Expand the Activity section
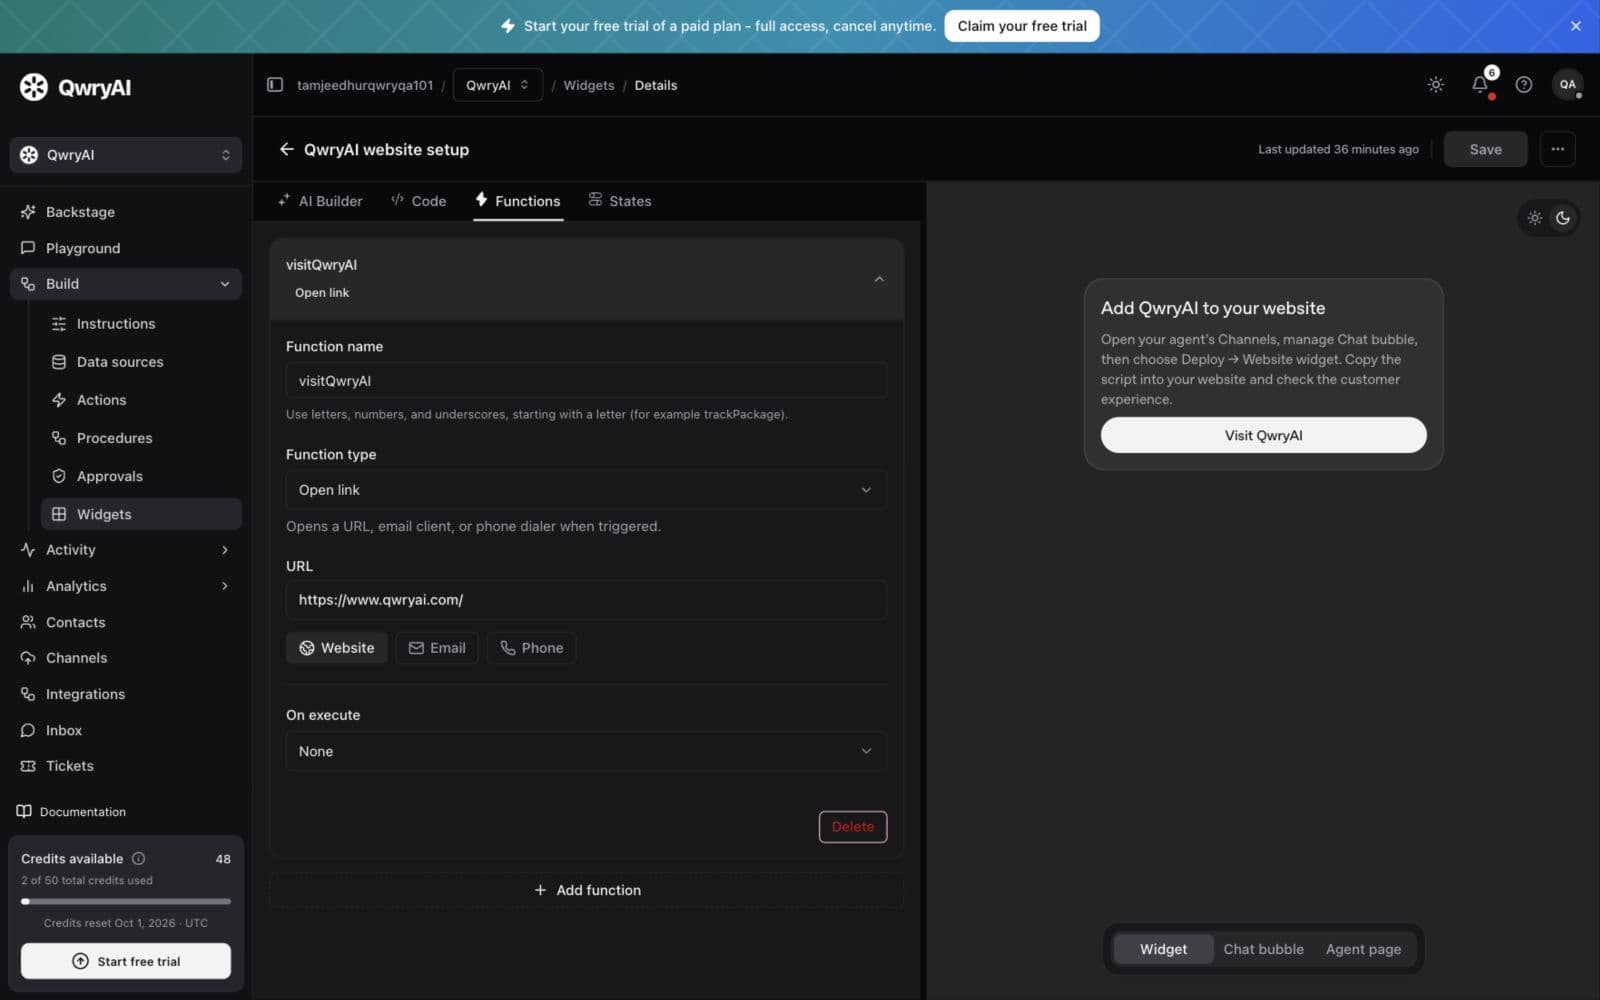 (x=126, y=550)
